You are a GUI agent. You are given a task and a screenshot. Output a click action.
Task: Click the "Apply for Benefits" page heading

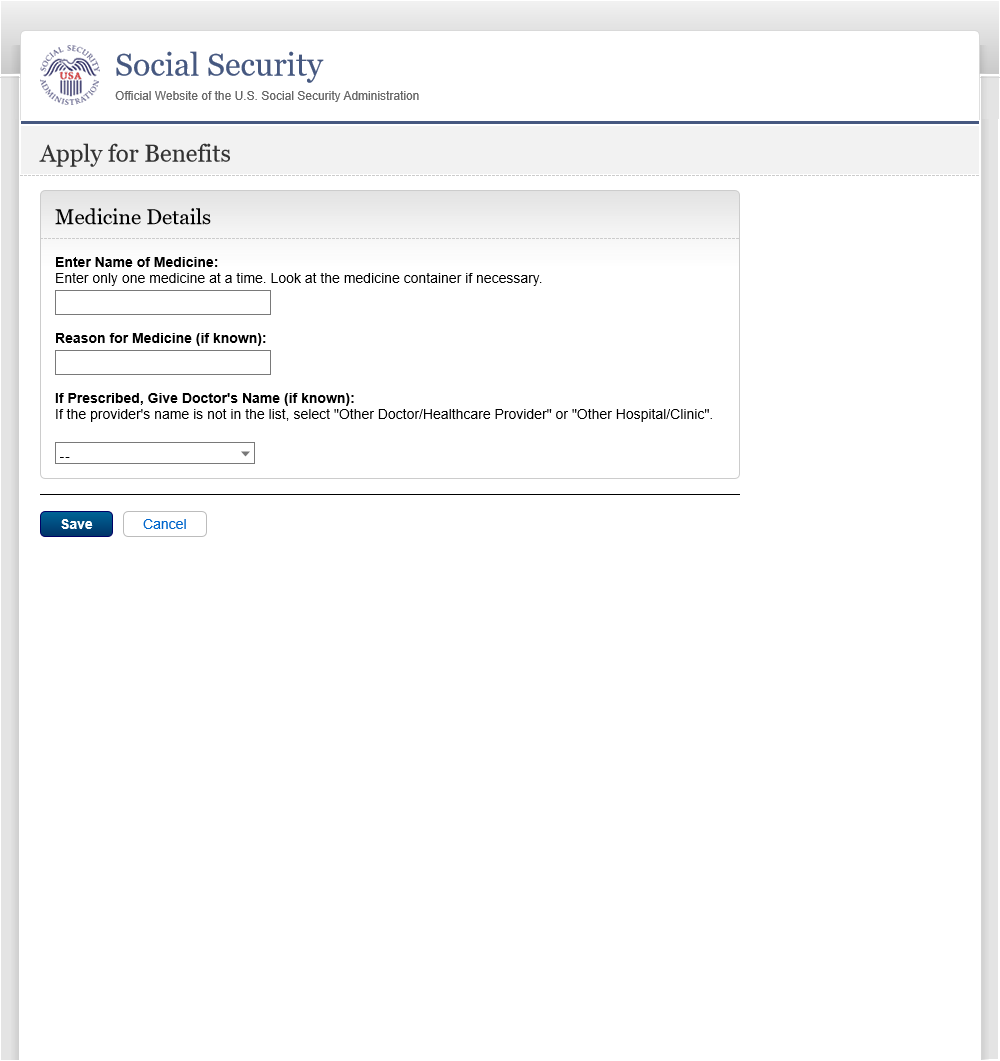tap(135, 154)
